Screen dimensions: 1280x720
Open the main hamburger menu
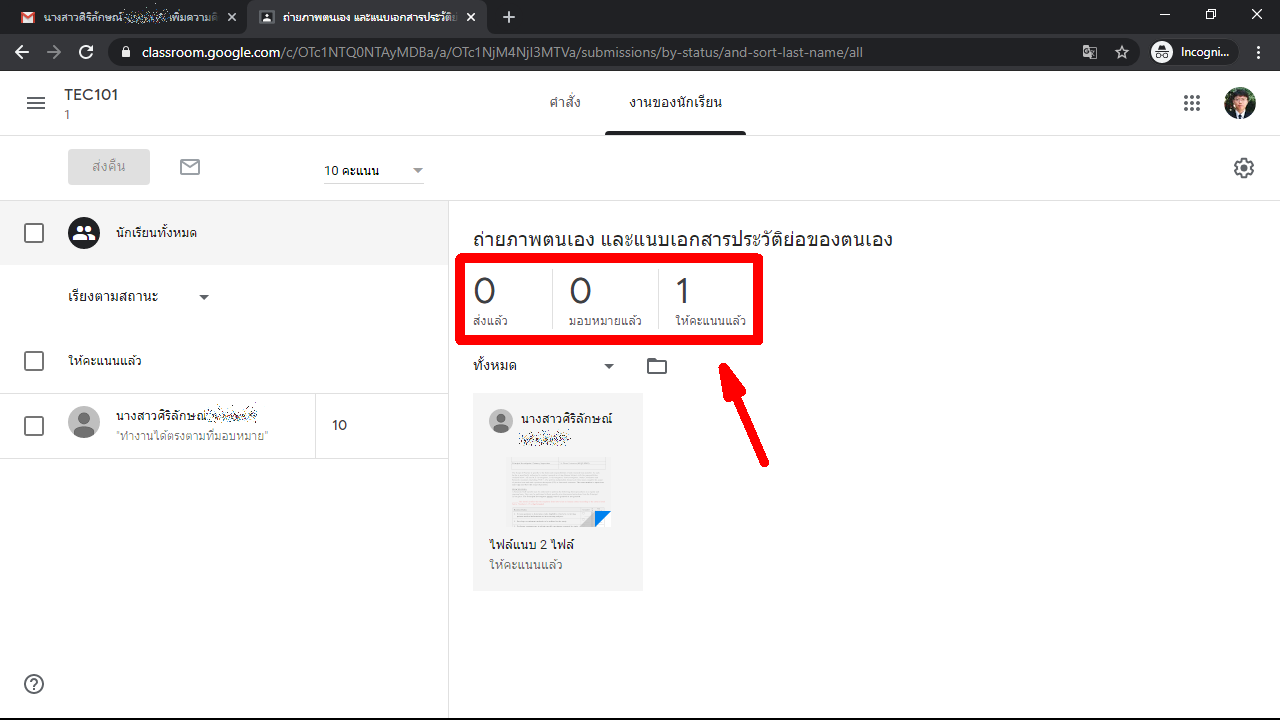36,103
